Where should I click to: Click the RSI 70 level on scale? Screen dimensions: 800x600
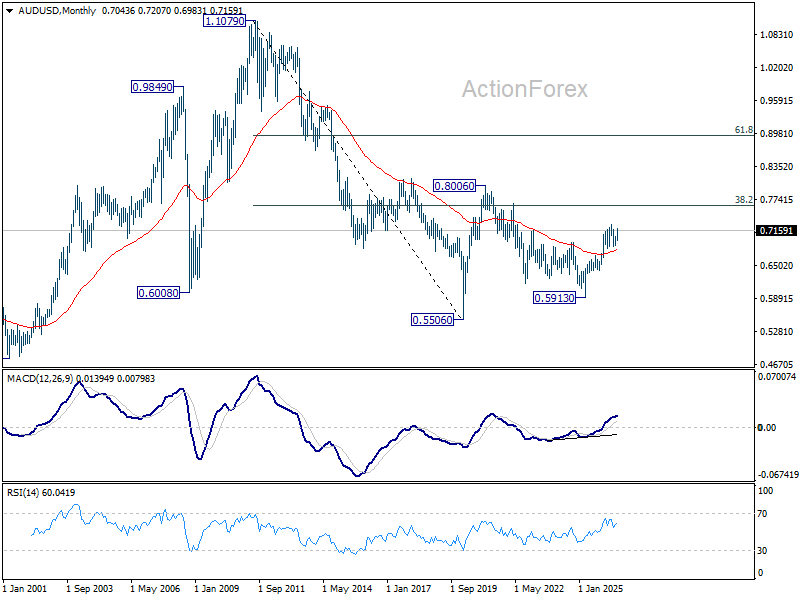click(762, 514)
